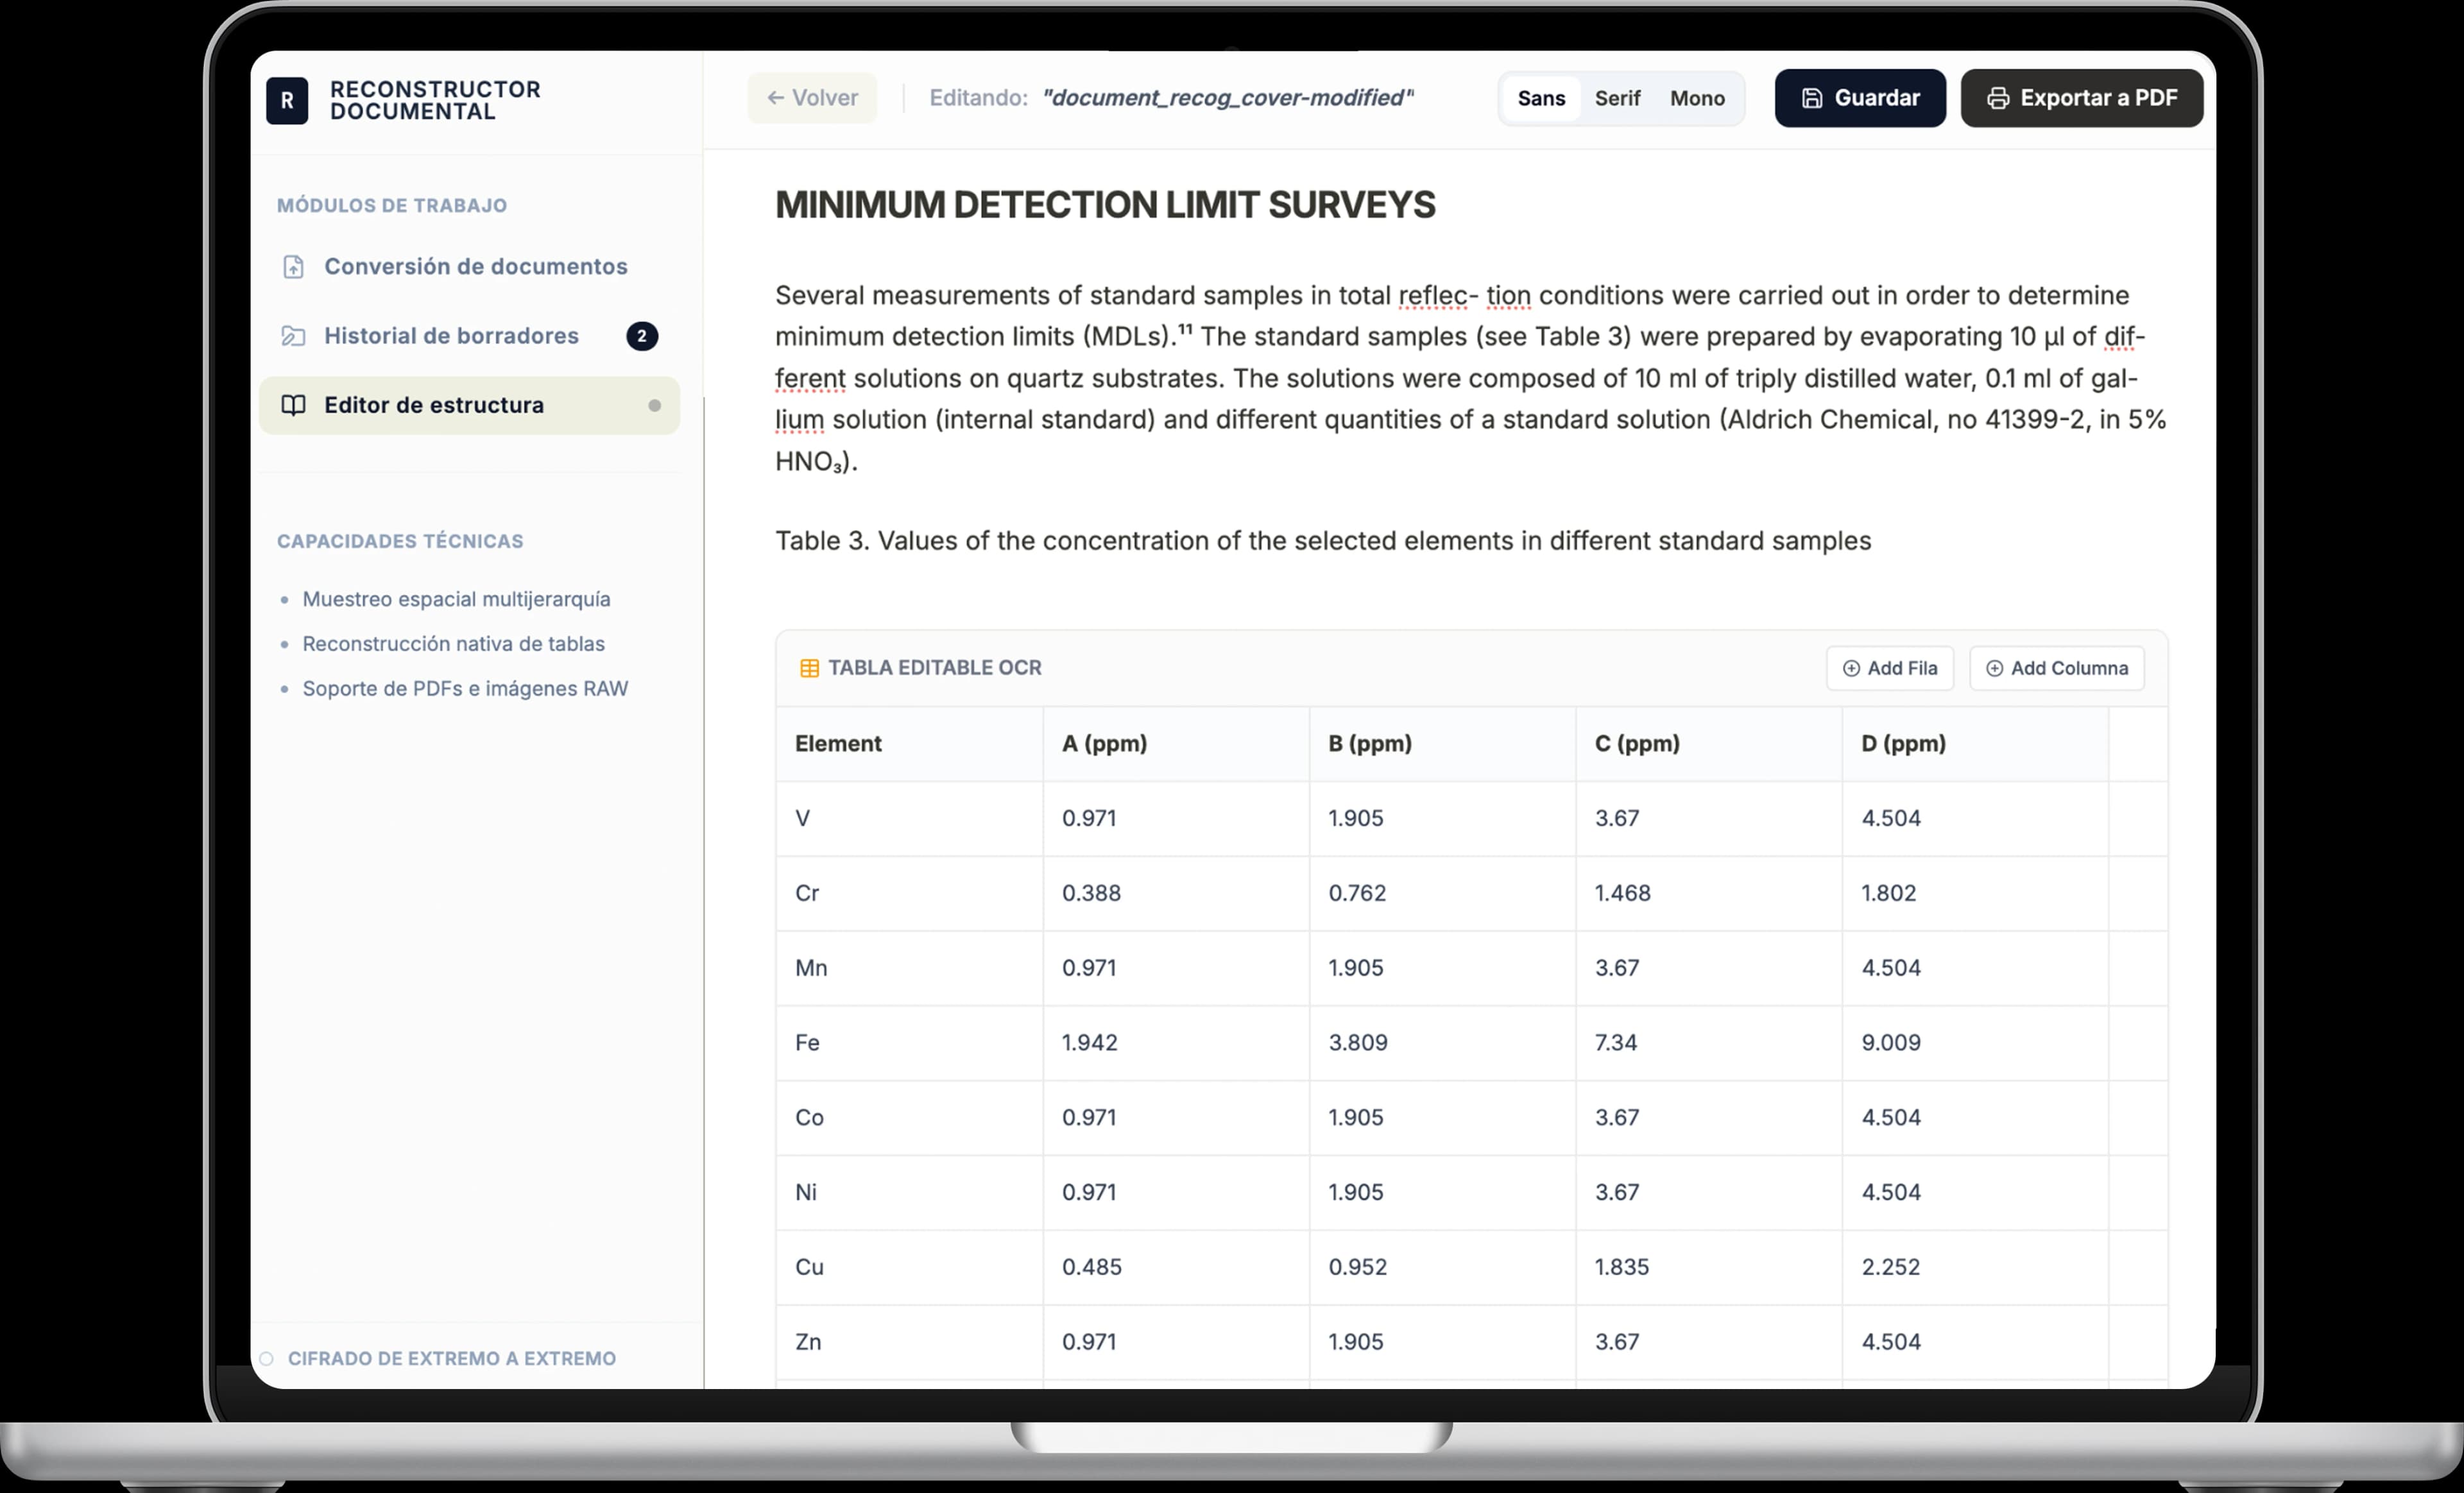Click the Element column header
Viewport: 2464px width, 1493px height.
(909, 744)
